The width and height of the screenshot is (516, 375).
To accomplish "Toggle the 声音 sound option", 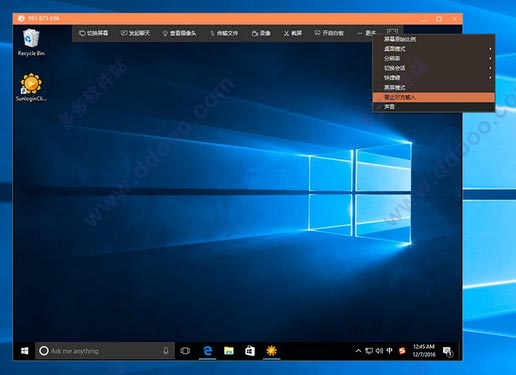I will (433, 107).
